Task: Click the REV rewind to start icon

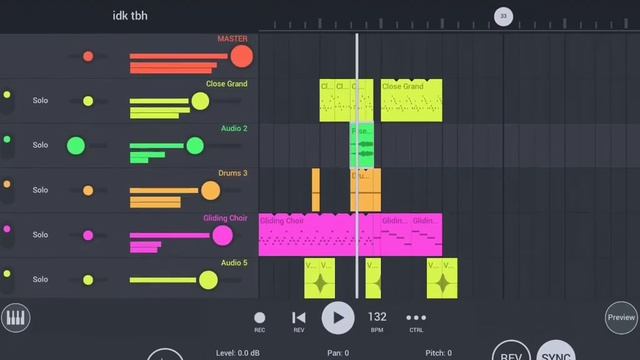Action: [299, 318]
